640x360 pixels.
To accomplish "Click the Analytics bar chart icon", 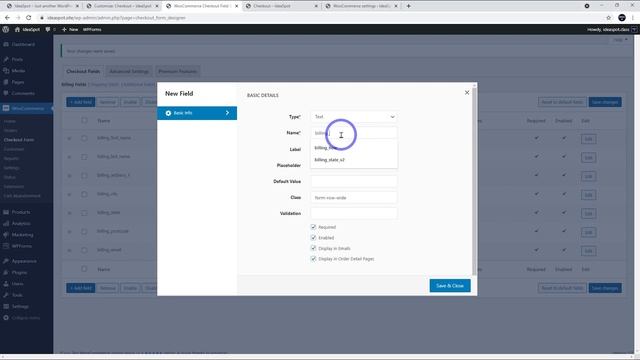I will point(6,224).
